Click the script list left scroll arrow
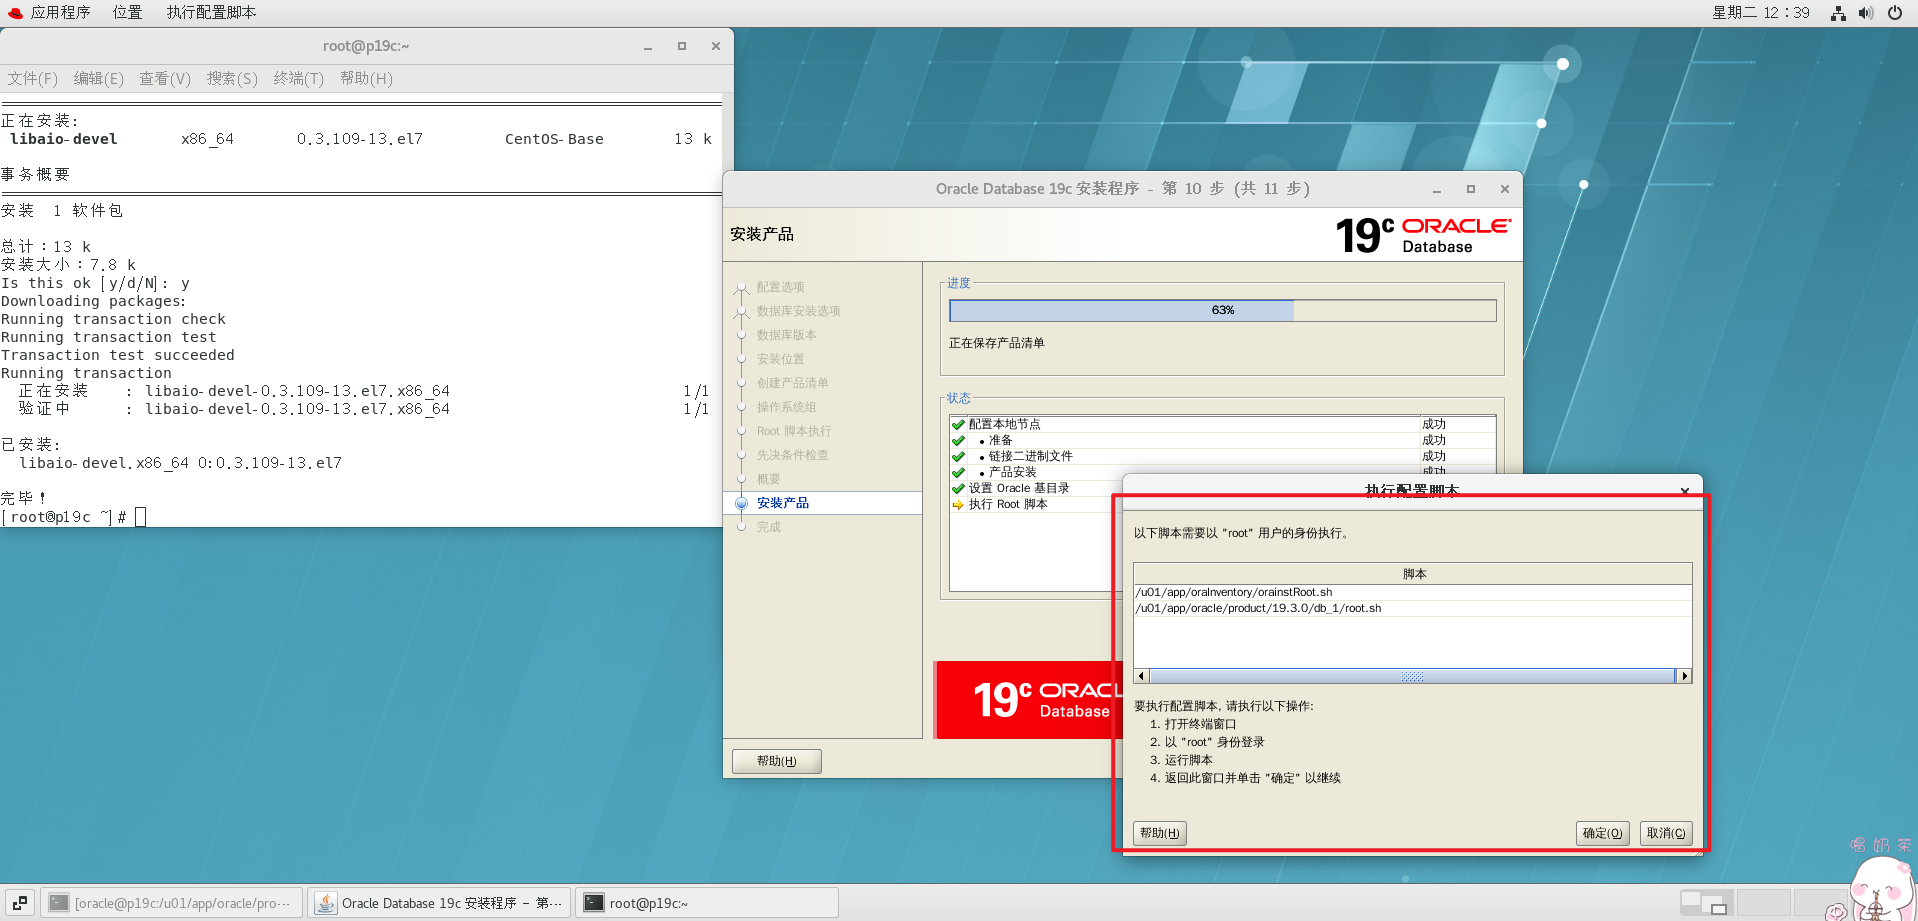1918x921 pixels. click(1141, 676)
